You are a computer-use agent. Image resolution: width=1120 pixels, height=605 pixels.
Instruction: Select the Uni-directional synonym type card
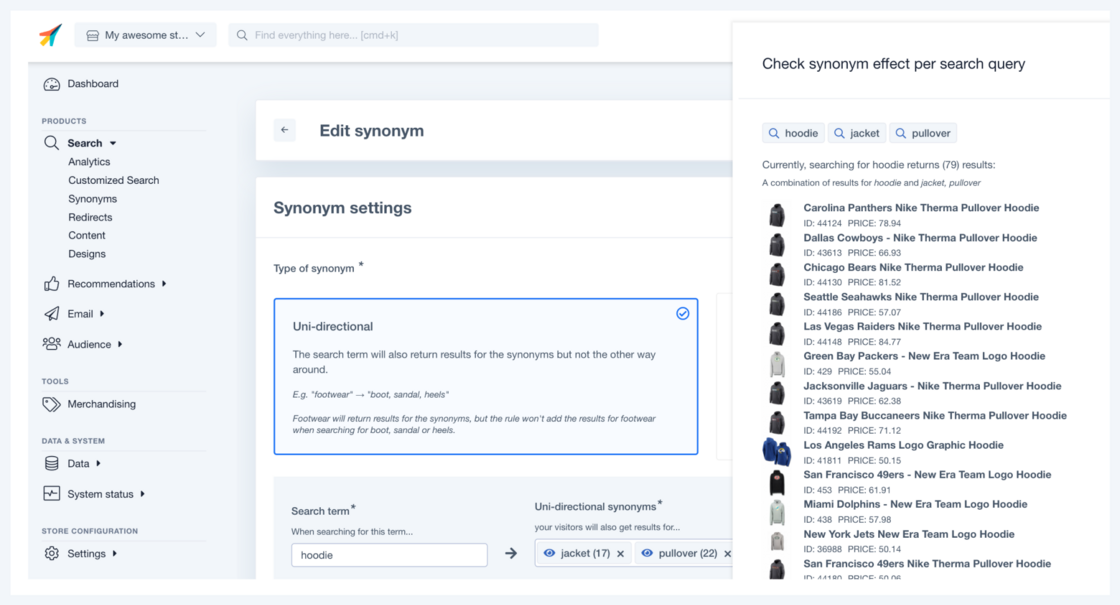click(485, 376)
